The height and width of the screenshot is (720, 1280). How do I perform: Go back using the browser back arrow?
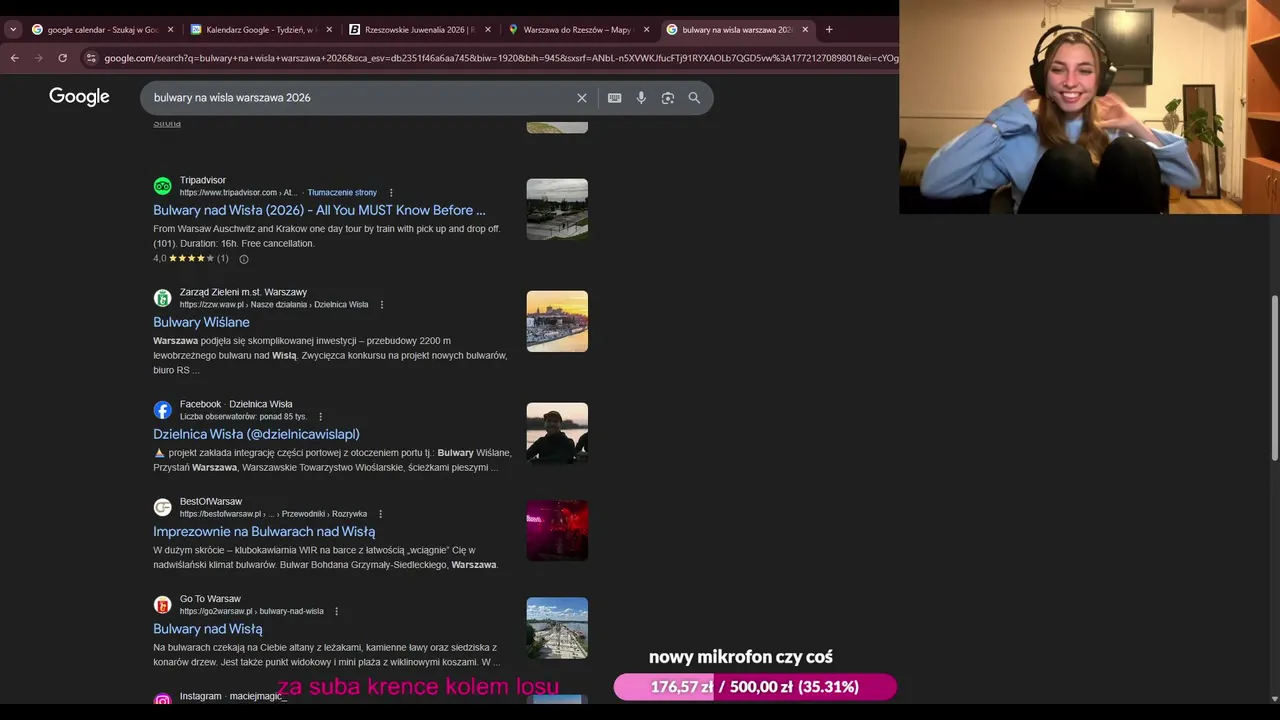(14, 58)
